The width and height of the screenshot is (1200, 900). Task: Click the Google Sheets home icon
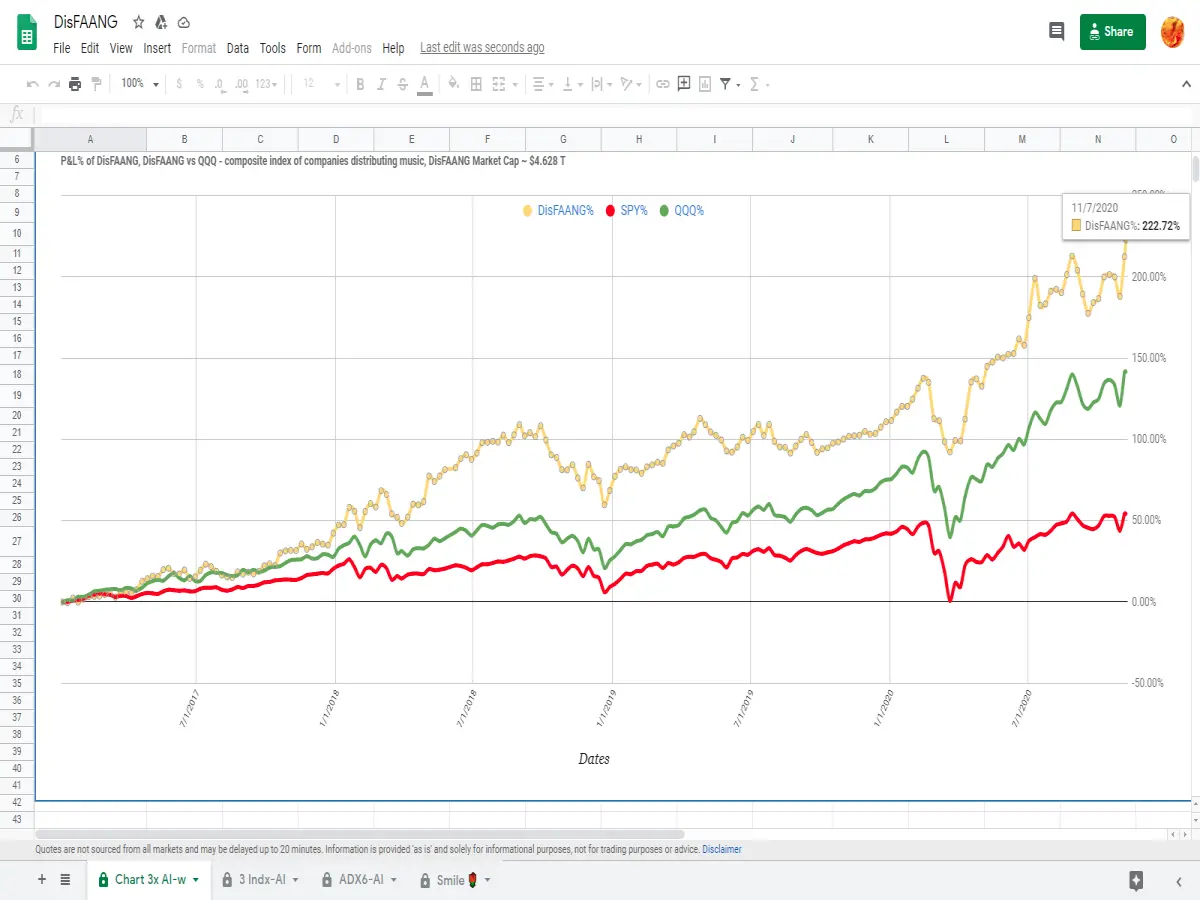(x=27, y=32)
